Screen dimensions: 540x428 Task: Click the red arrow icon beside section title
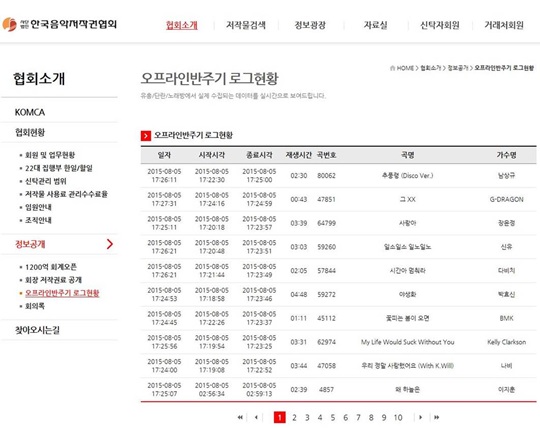point(146,136)
